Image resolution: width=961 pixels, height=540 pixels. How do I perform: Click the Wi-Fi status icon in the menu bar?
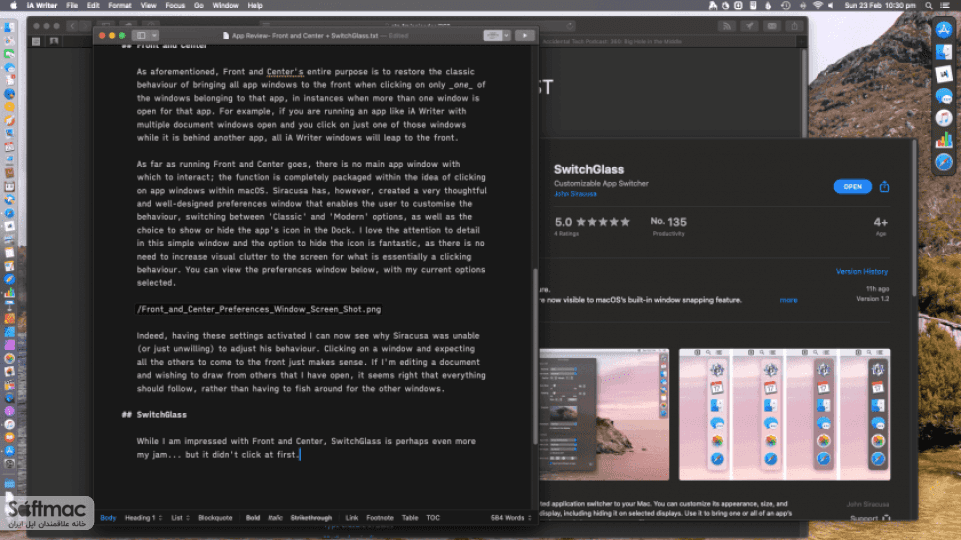tap(817, 6)
